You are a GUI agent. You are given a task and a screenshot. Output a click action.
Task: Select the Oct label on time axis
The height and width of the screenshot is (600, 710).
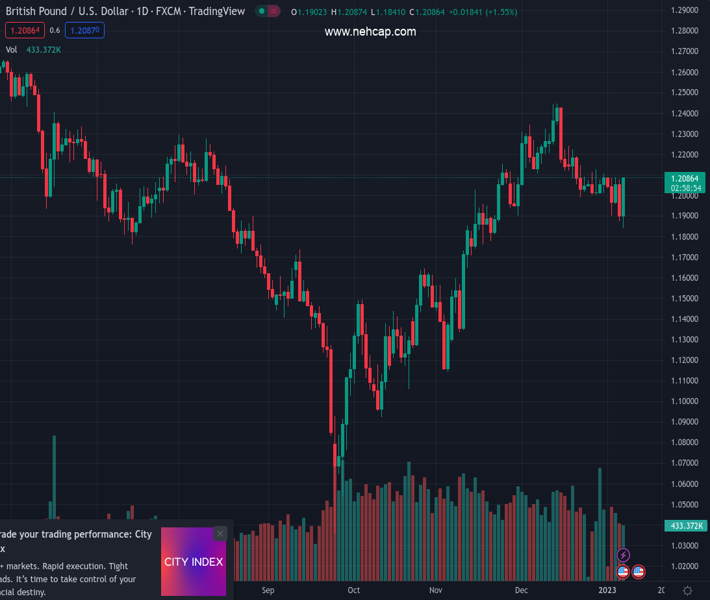point(353,591)
